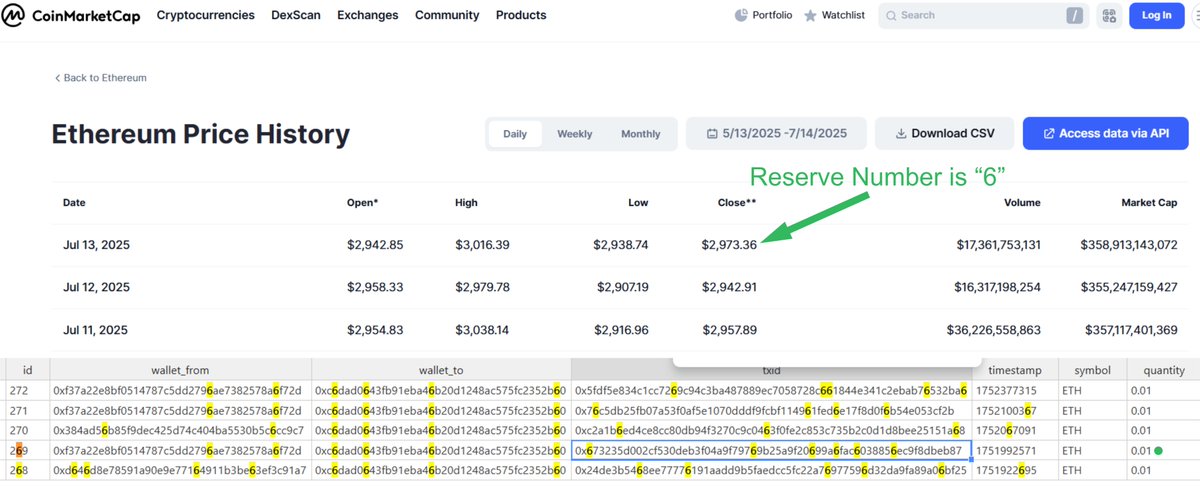Screen dimensions: 1200x487
Task: Click the Access data via API button
Action: [x=1106, y=133]
